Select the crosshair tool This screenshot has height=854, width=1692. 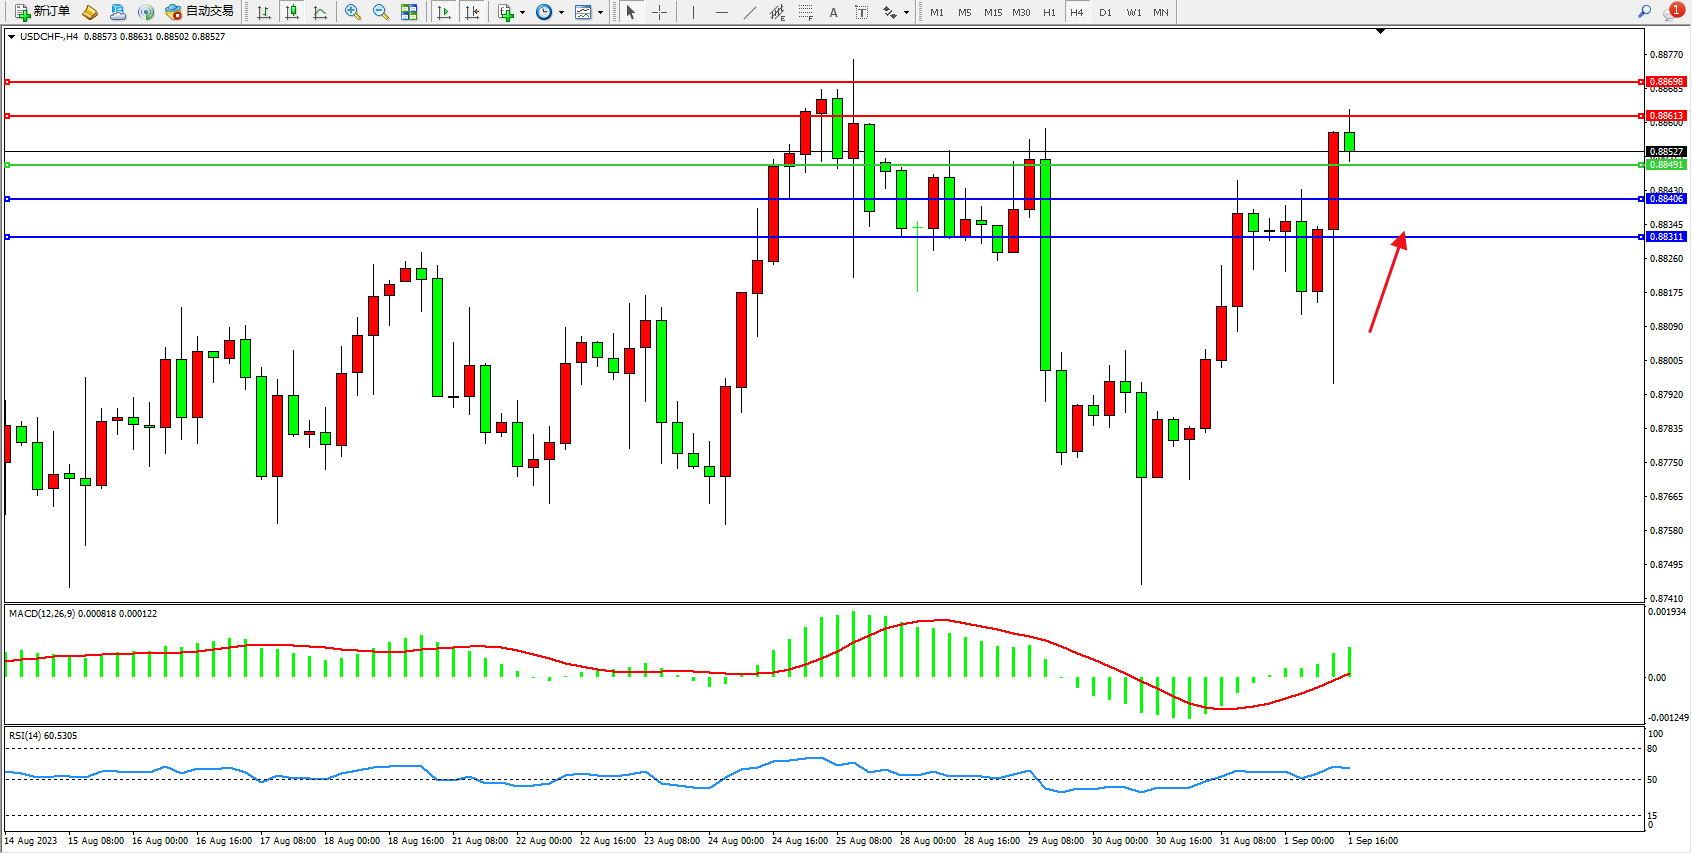pyautogui.click(x=660, y=12)
